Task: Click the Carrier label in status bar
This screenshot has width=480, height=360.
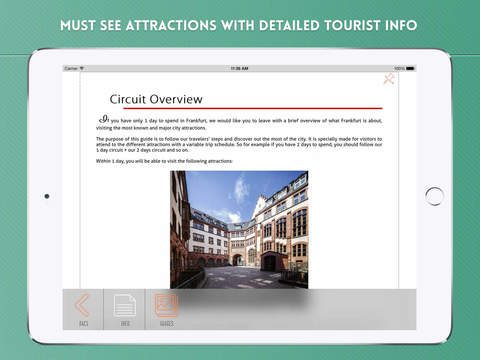Action: 71,68
